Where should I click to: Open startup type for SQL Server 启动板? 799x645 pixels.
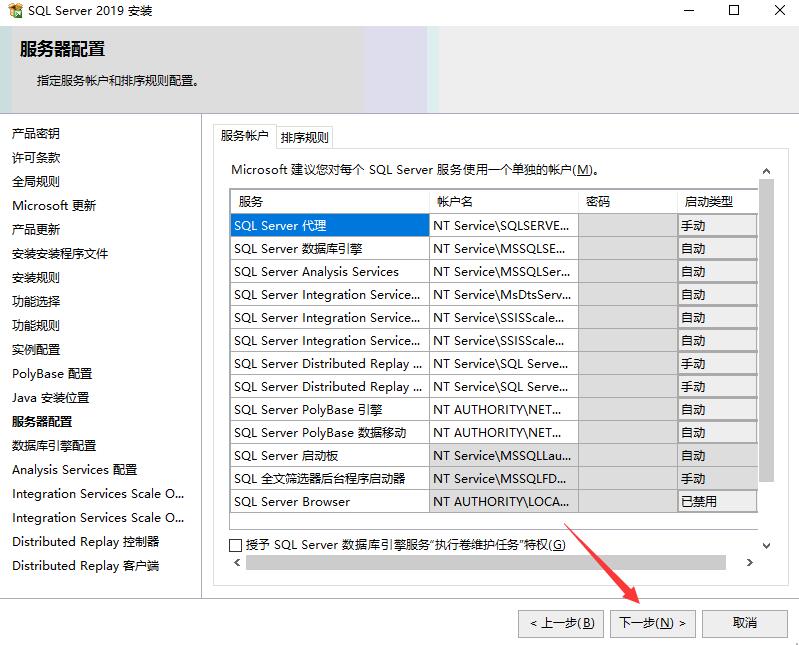(717, 455)
